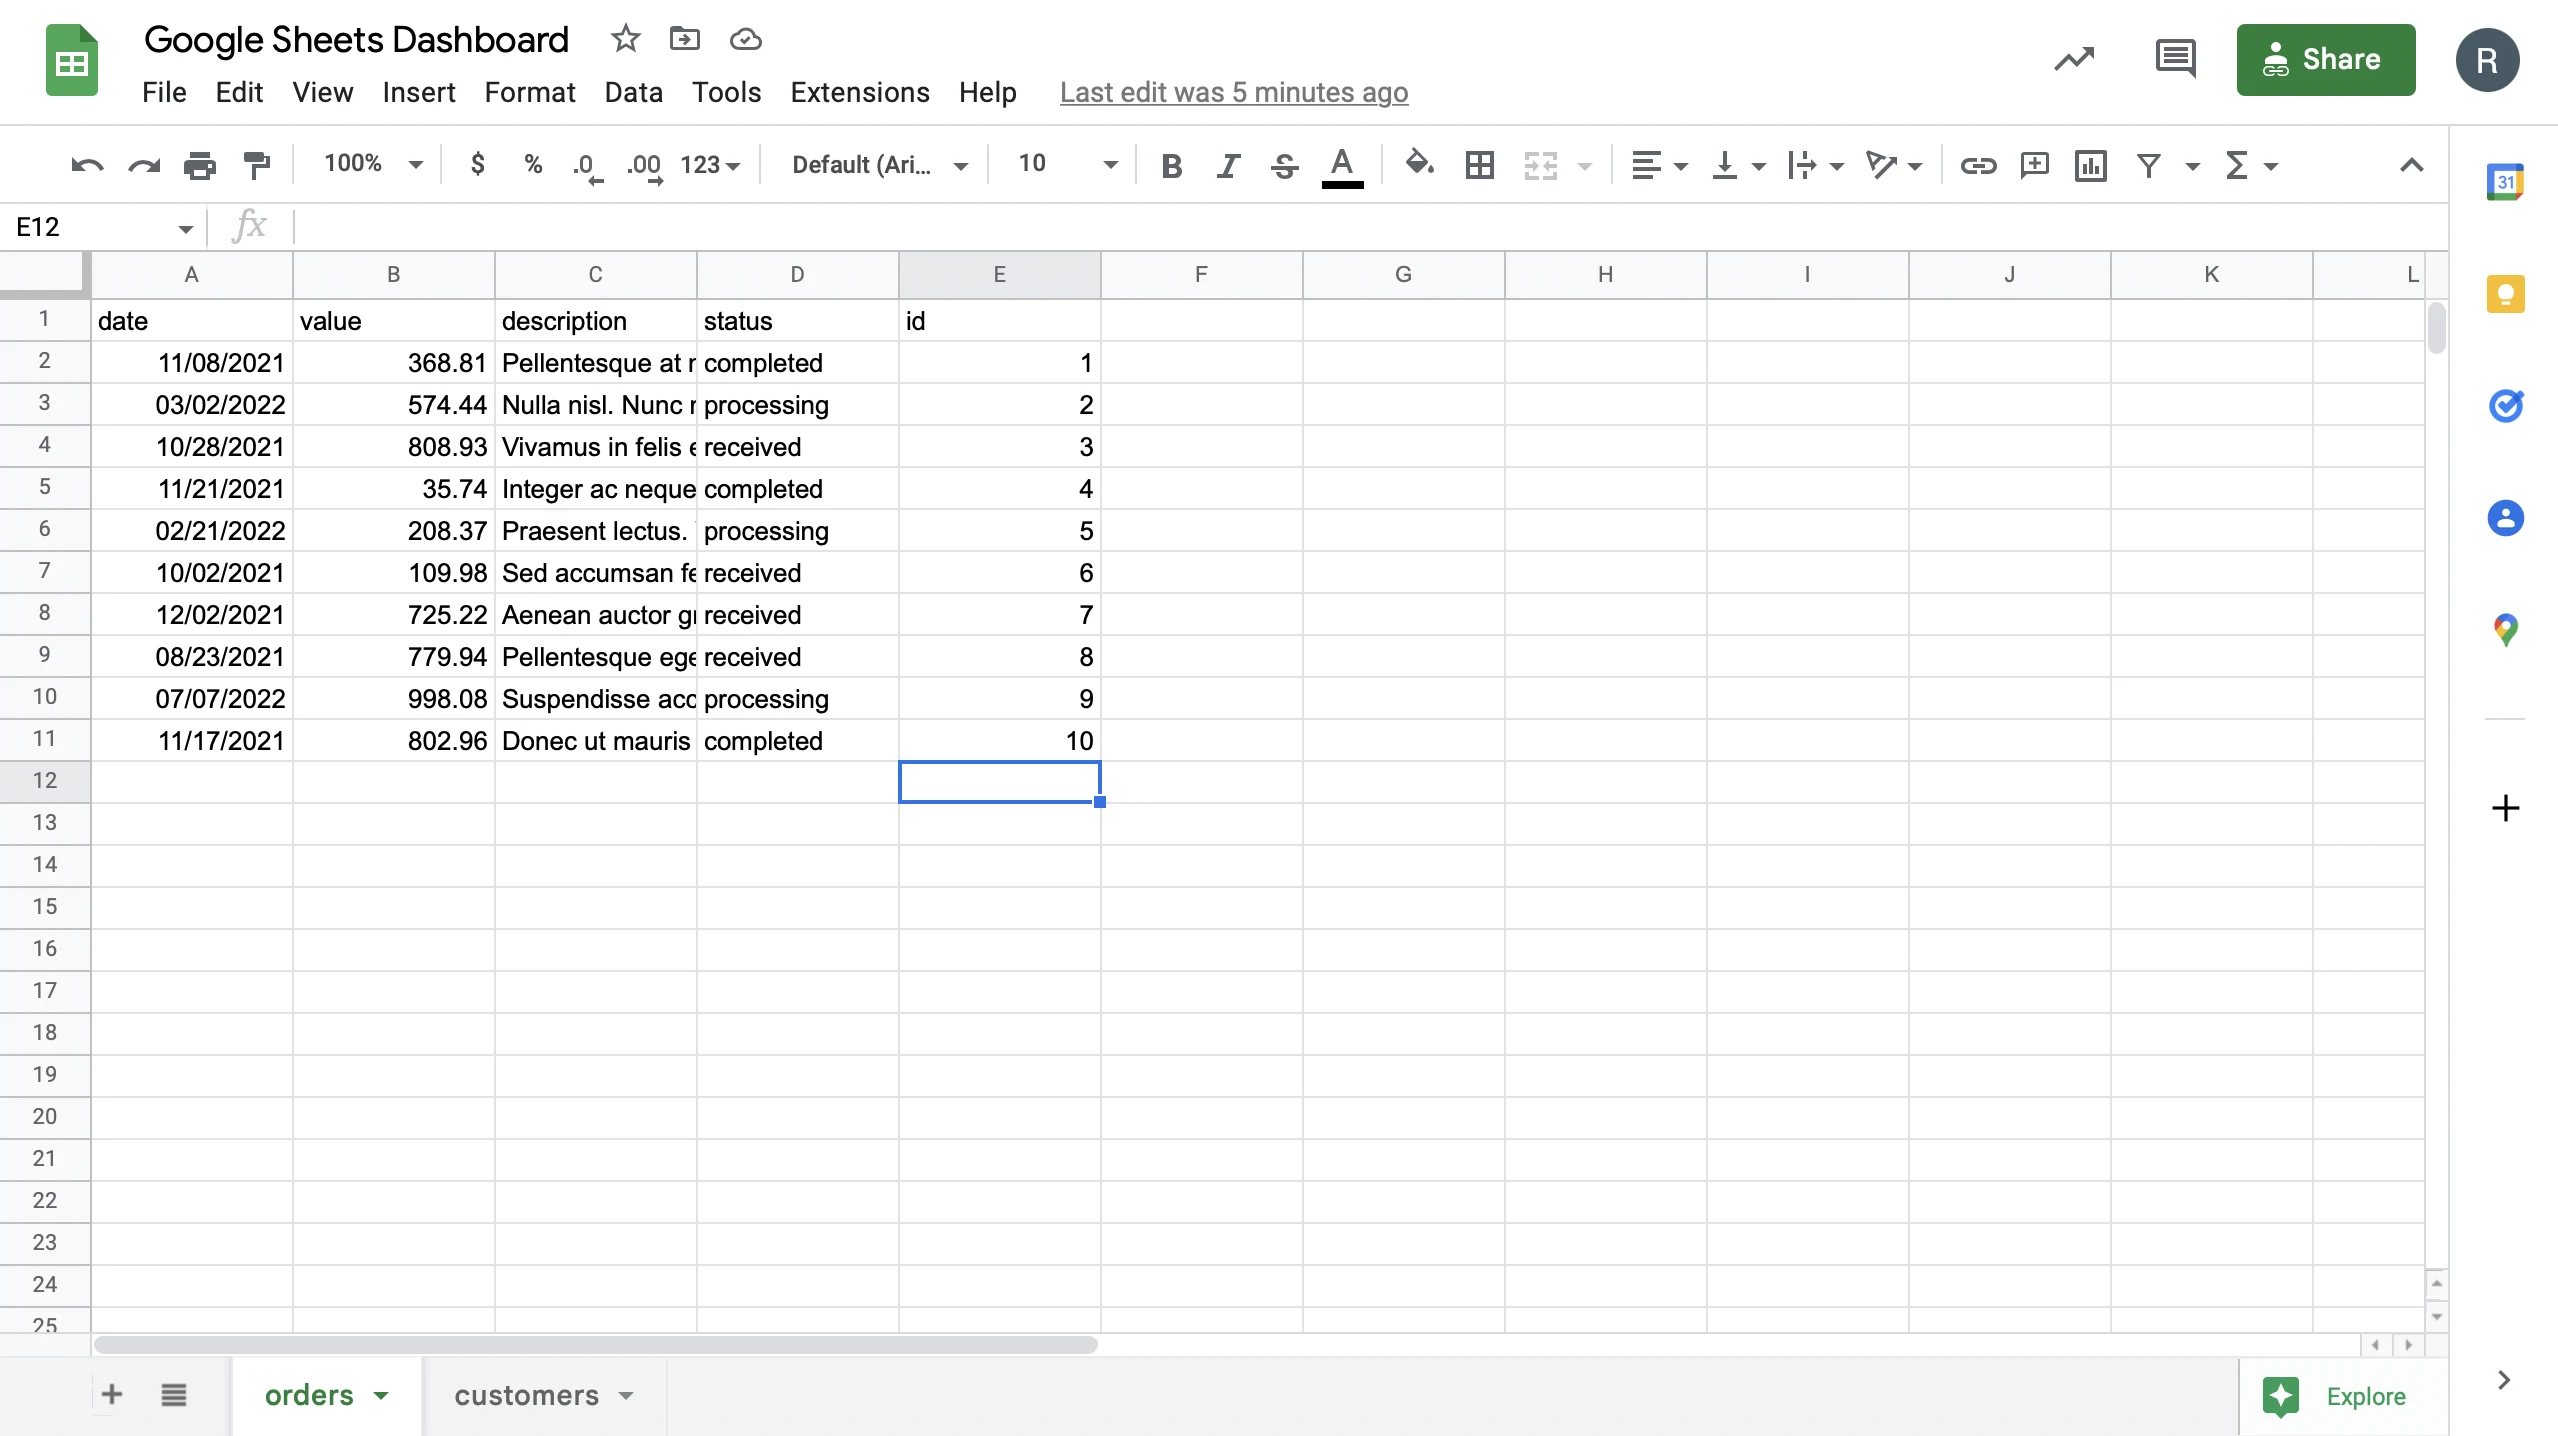Click the paint format roller icon

point(257,165)
